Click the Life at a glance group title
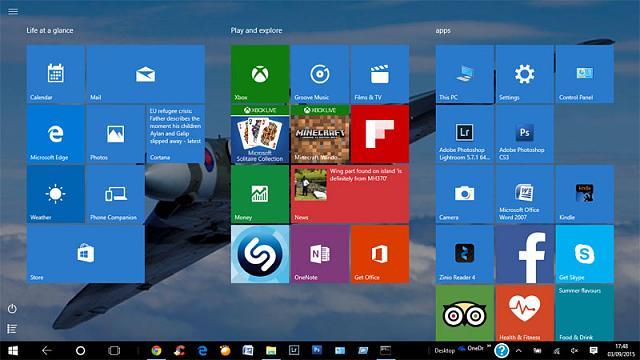The height and width of the screenshot is (360, 640). pyautogui.click(x=50, y=30)
